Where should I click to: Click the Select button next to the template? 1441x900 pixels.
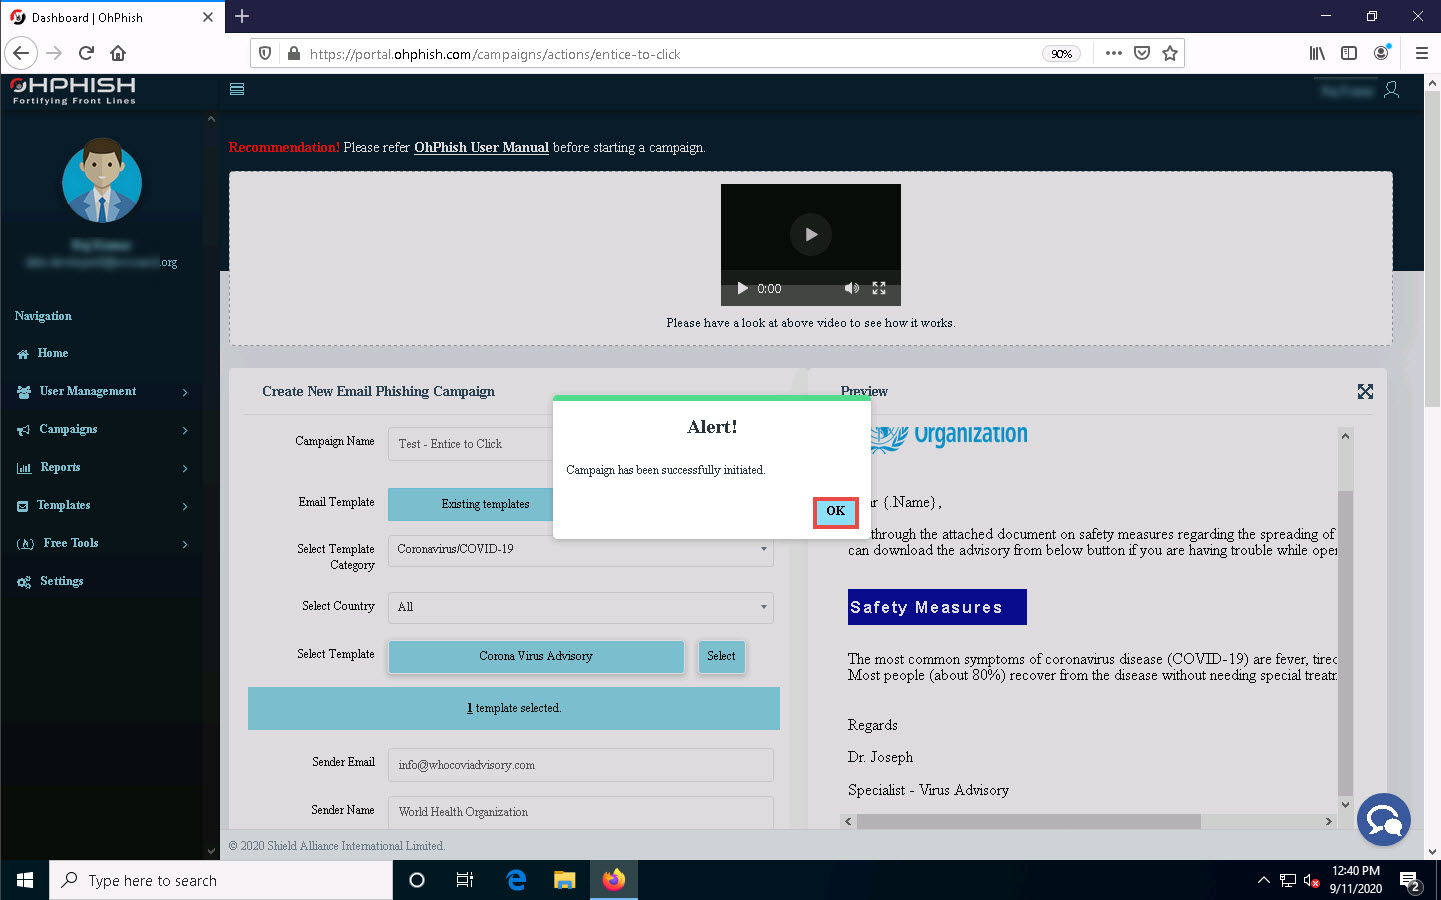click(x=721, y=656)
